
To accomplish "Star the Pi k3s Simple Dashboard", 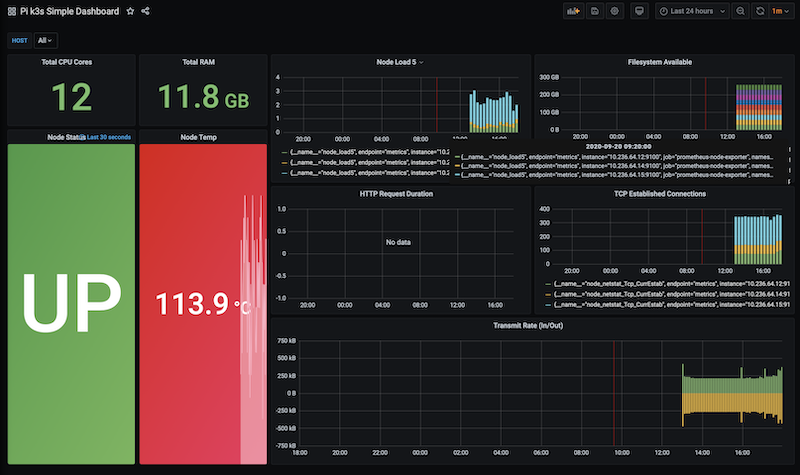I will click(130, 11).
